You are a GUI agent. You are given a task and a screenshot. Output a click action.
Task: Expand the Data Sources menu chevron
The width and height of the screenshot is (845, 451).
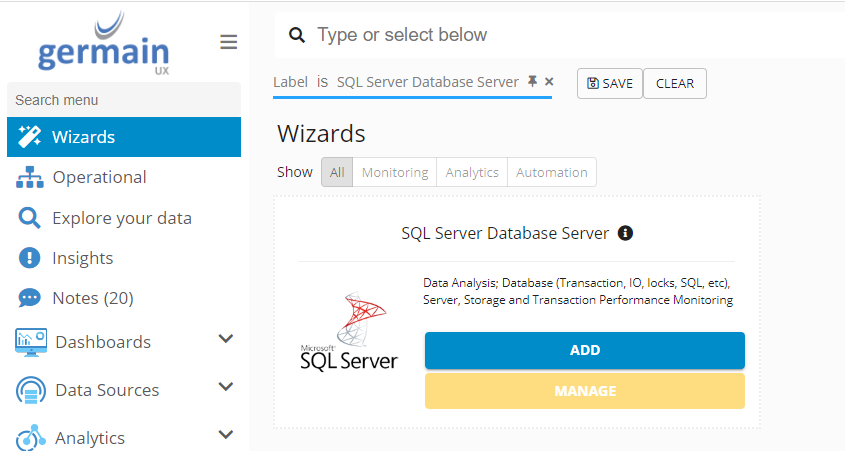click(226, 388)
